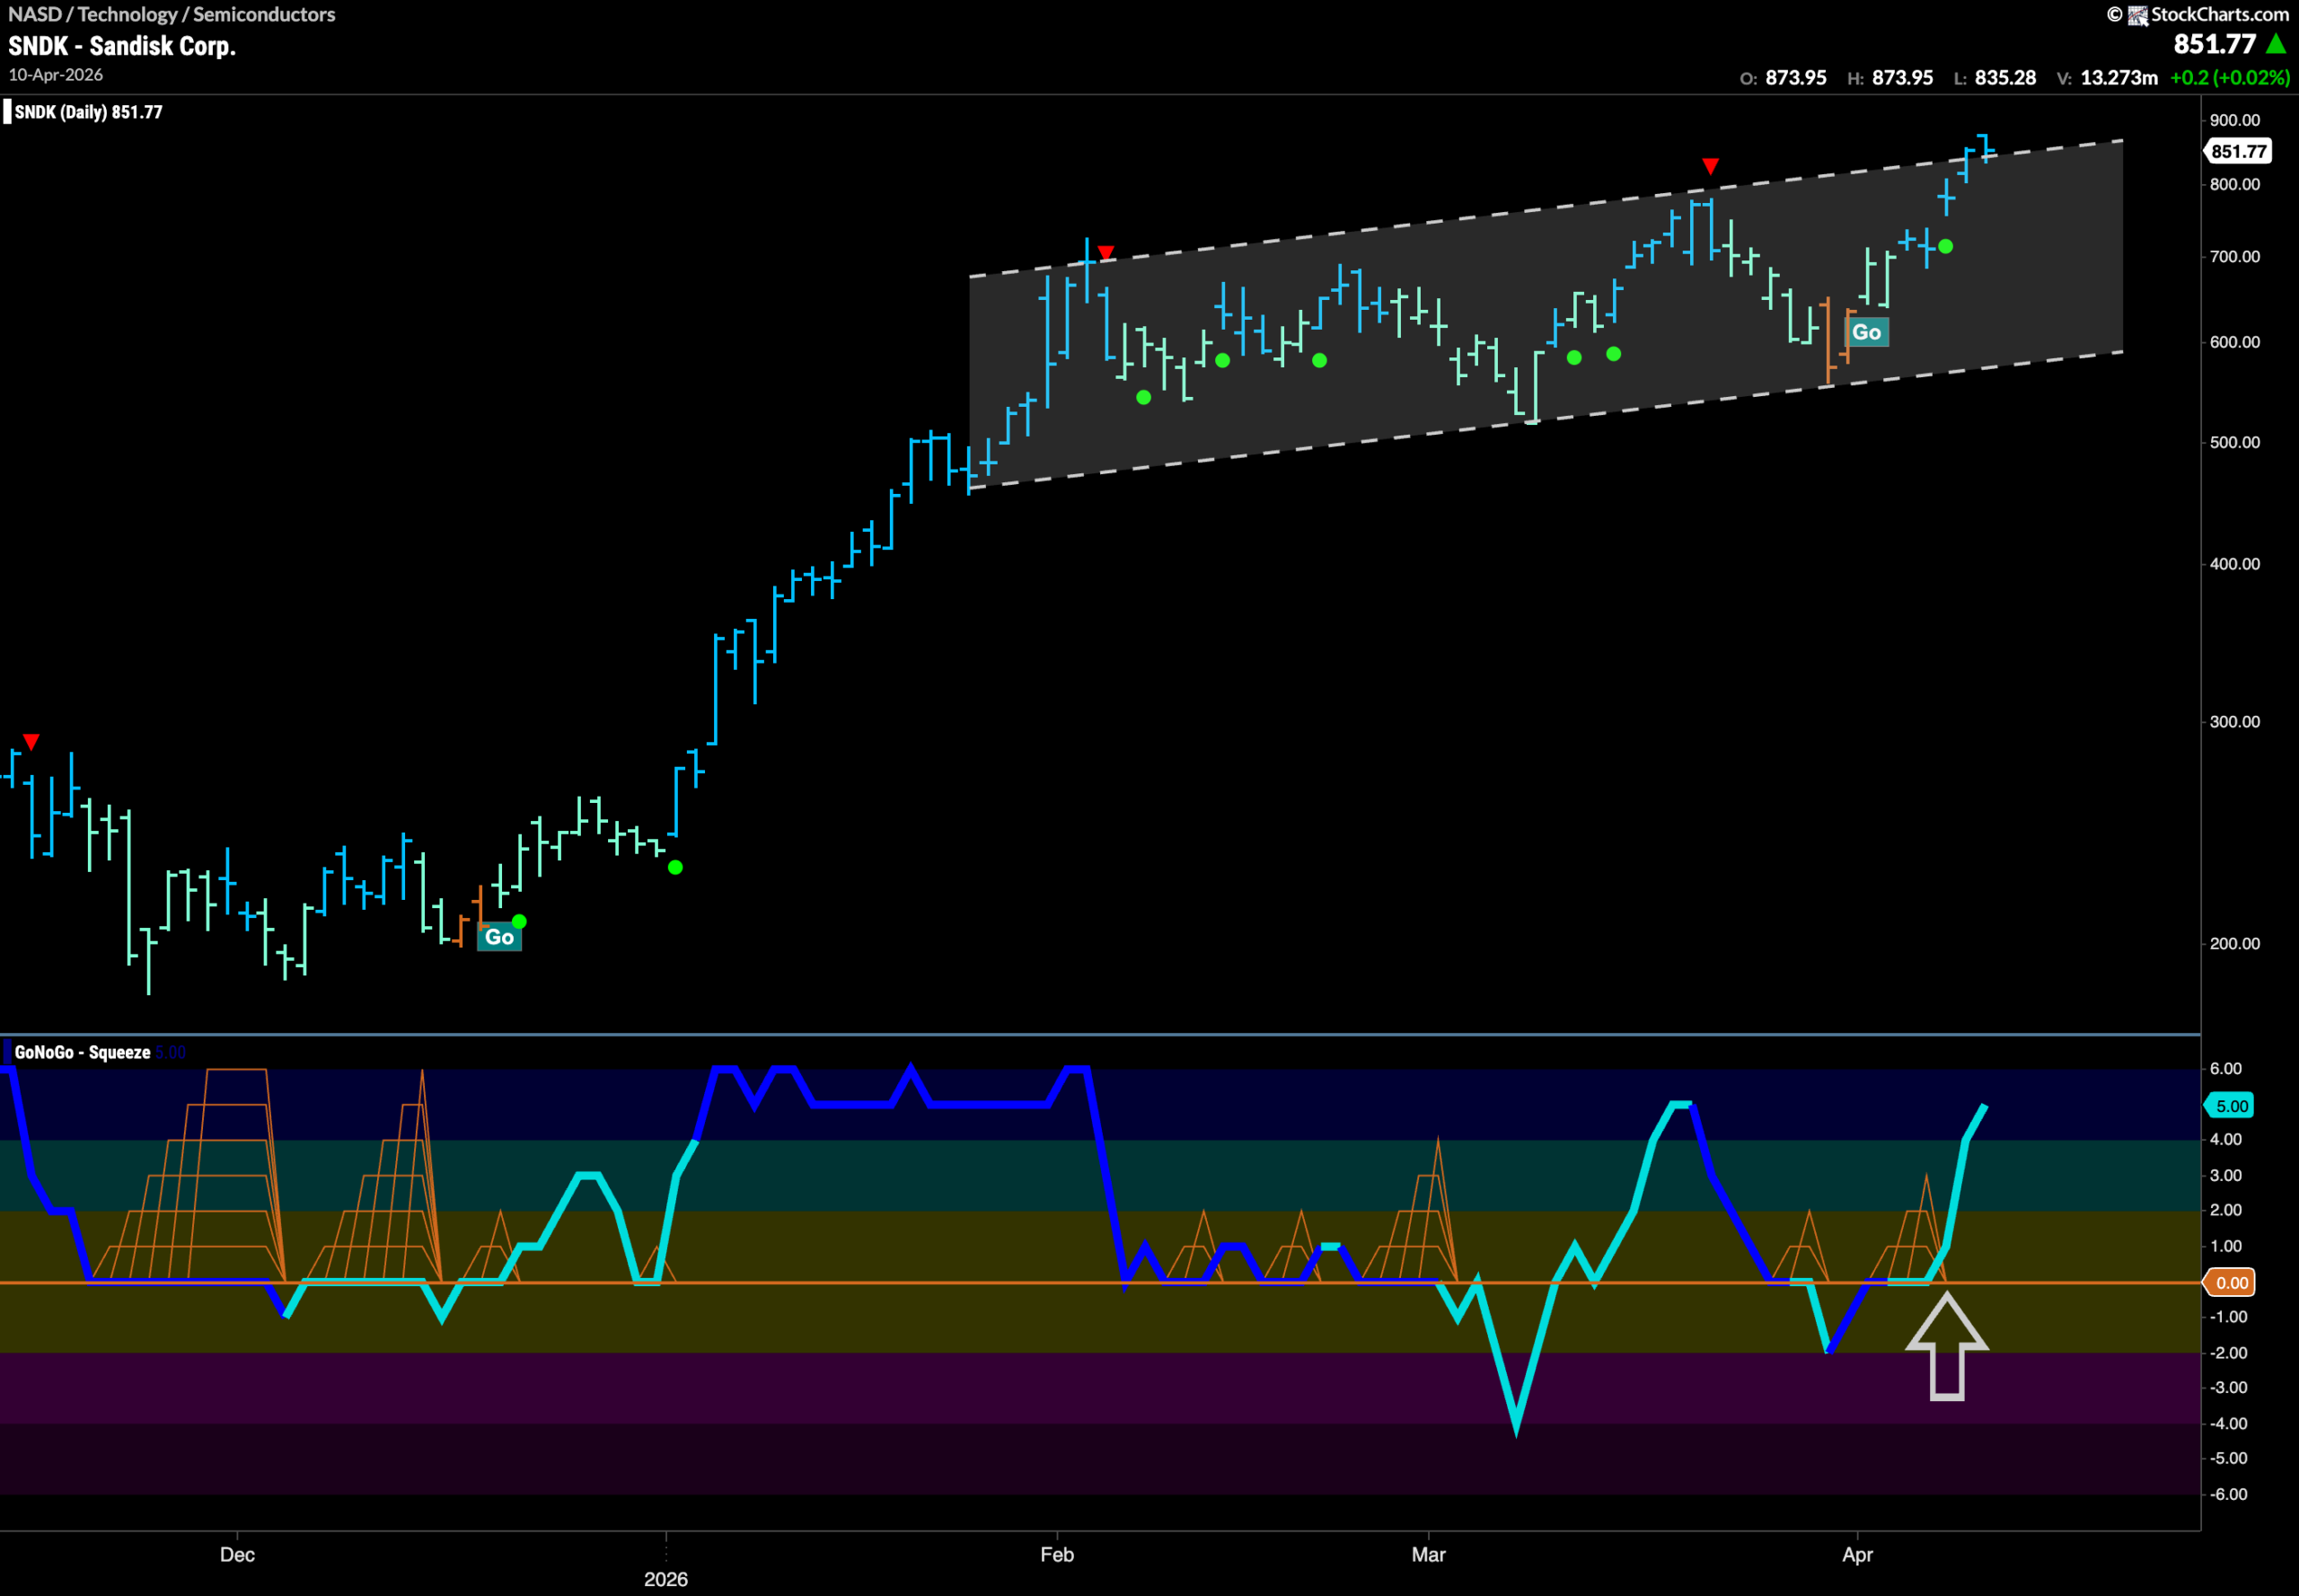Image resolution: width=2299 pixels, height=1596 pixels.
Task: Click the April 'Go' signal badge
Action: pos(1866,332)
